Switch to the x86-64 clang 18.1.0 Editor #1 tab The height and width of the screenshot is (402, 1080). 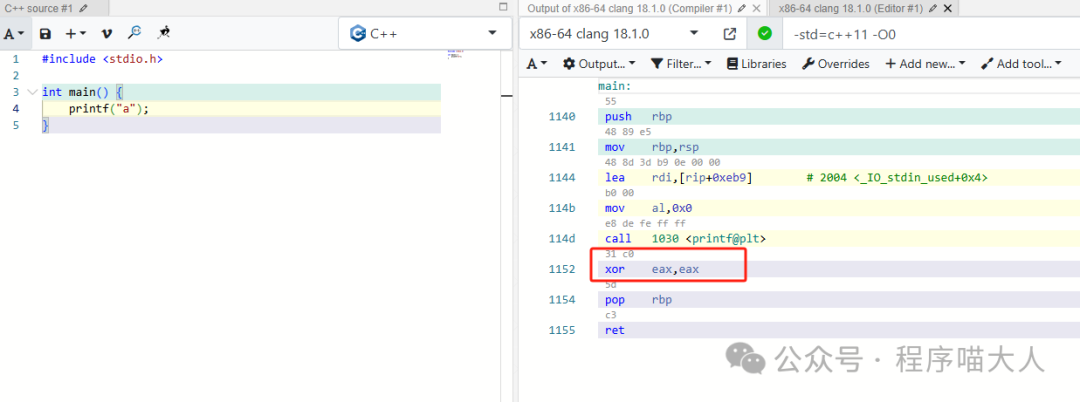point(857,8)
